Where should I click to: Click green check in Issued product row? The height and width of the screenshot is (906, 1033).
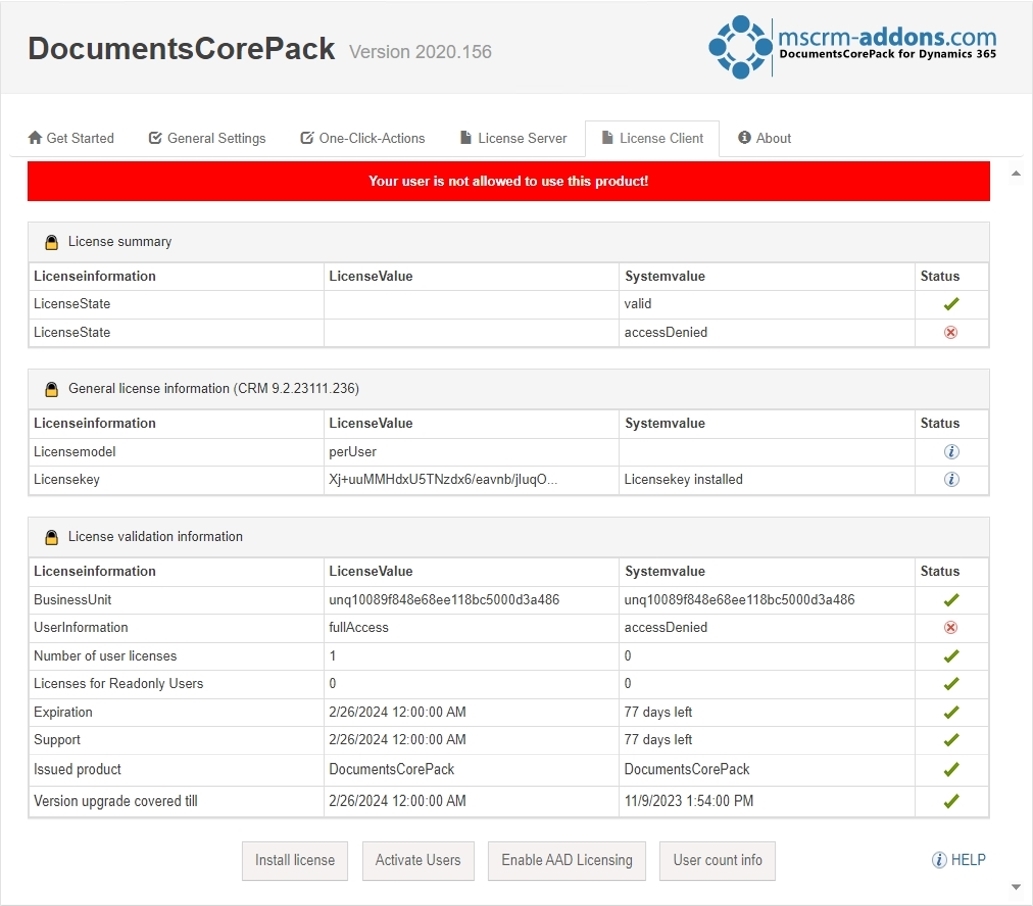(951, 769)
